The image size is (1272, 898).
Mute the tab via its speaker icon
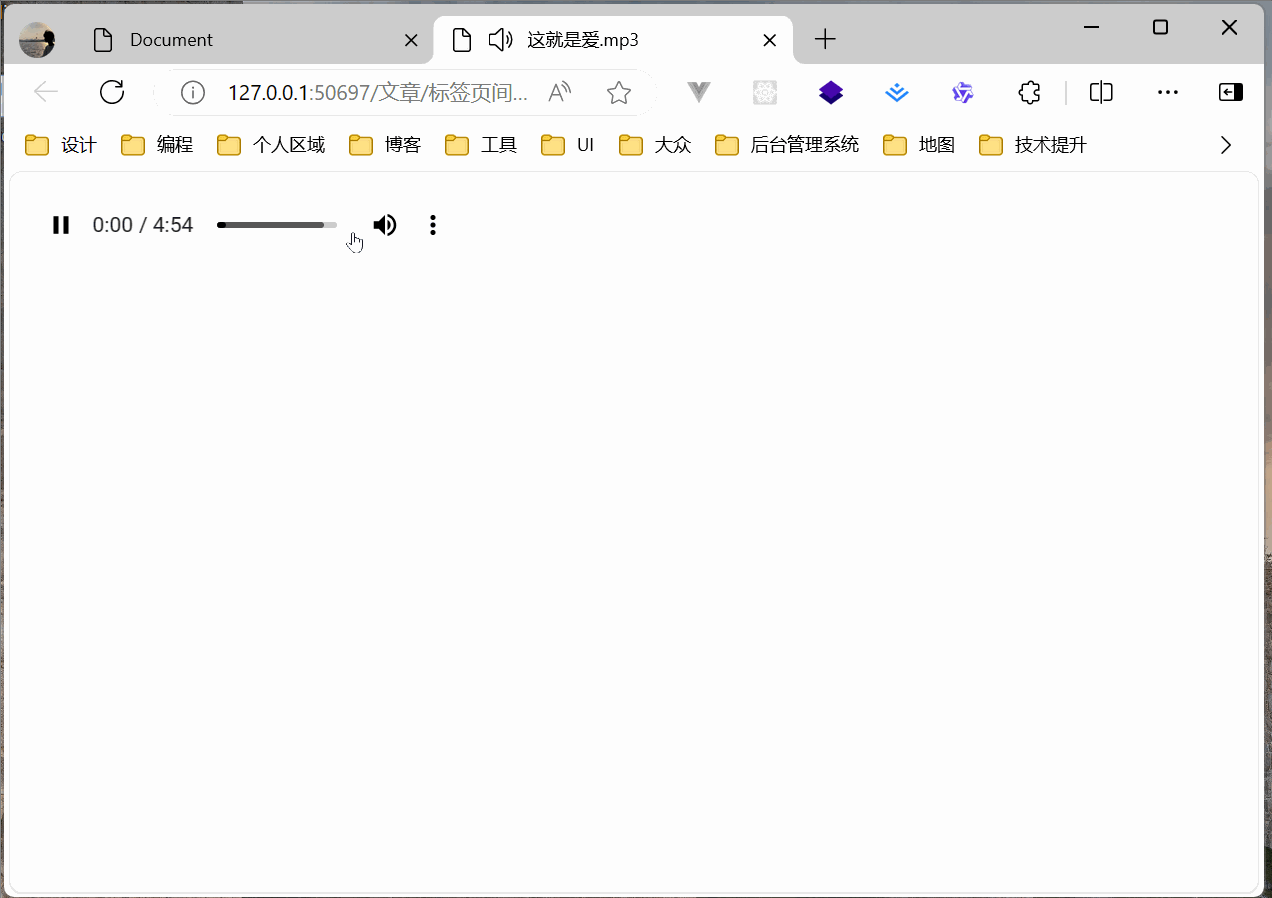tap(499, 39)
